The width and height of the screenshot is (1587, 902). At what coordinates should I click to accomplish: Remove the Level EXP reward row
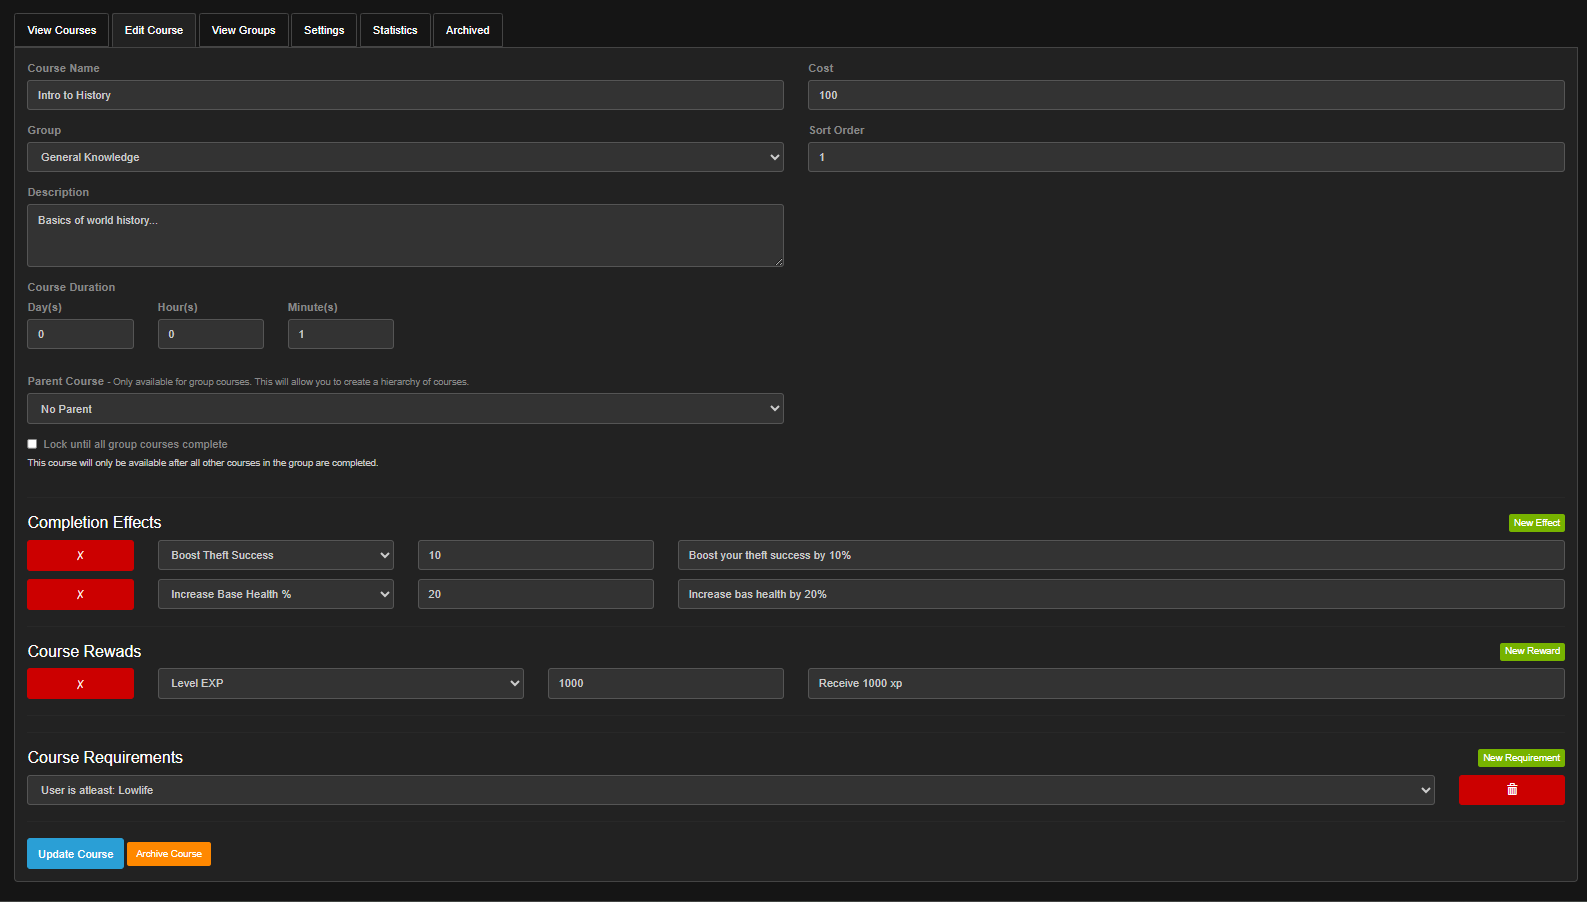pyautogui.click(x=80, y=684)
